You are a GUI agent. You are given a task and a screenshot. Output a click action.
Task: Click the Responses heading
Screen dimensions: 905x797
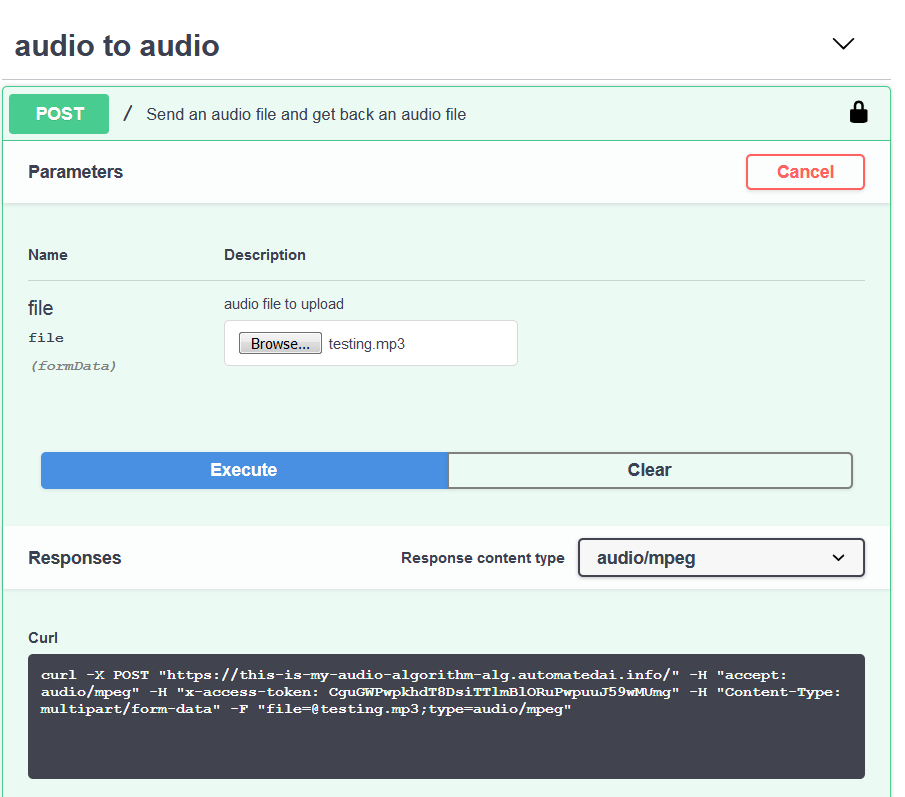pyautogui.click(x=74, y=558)
